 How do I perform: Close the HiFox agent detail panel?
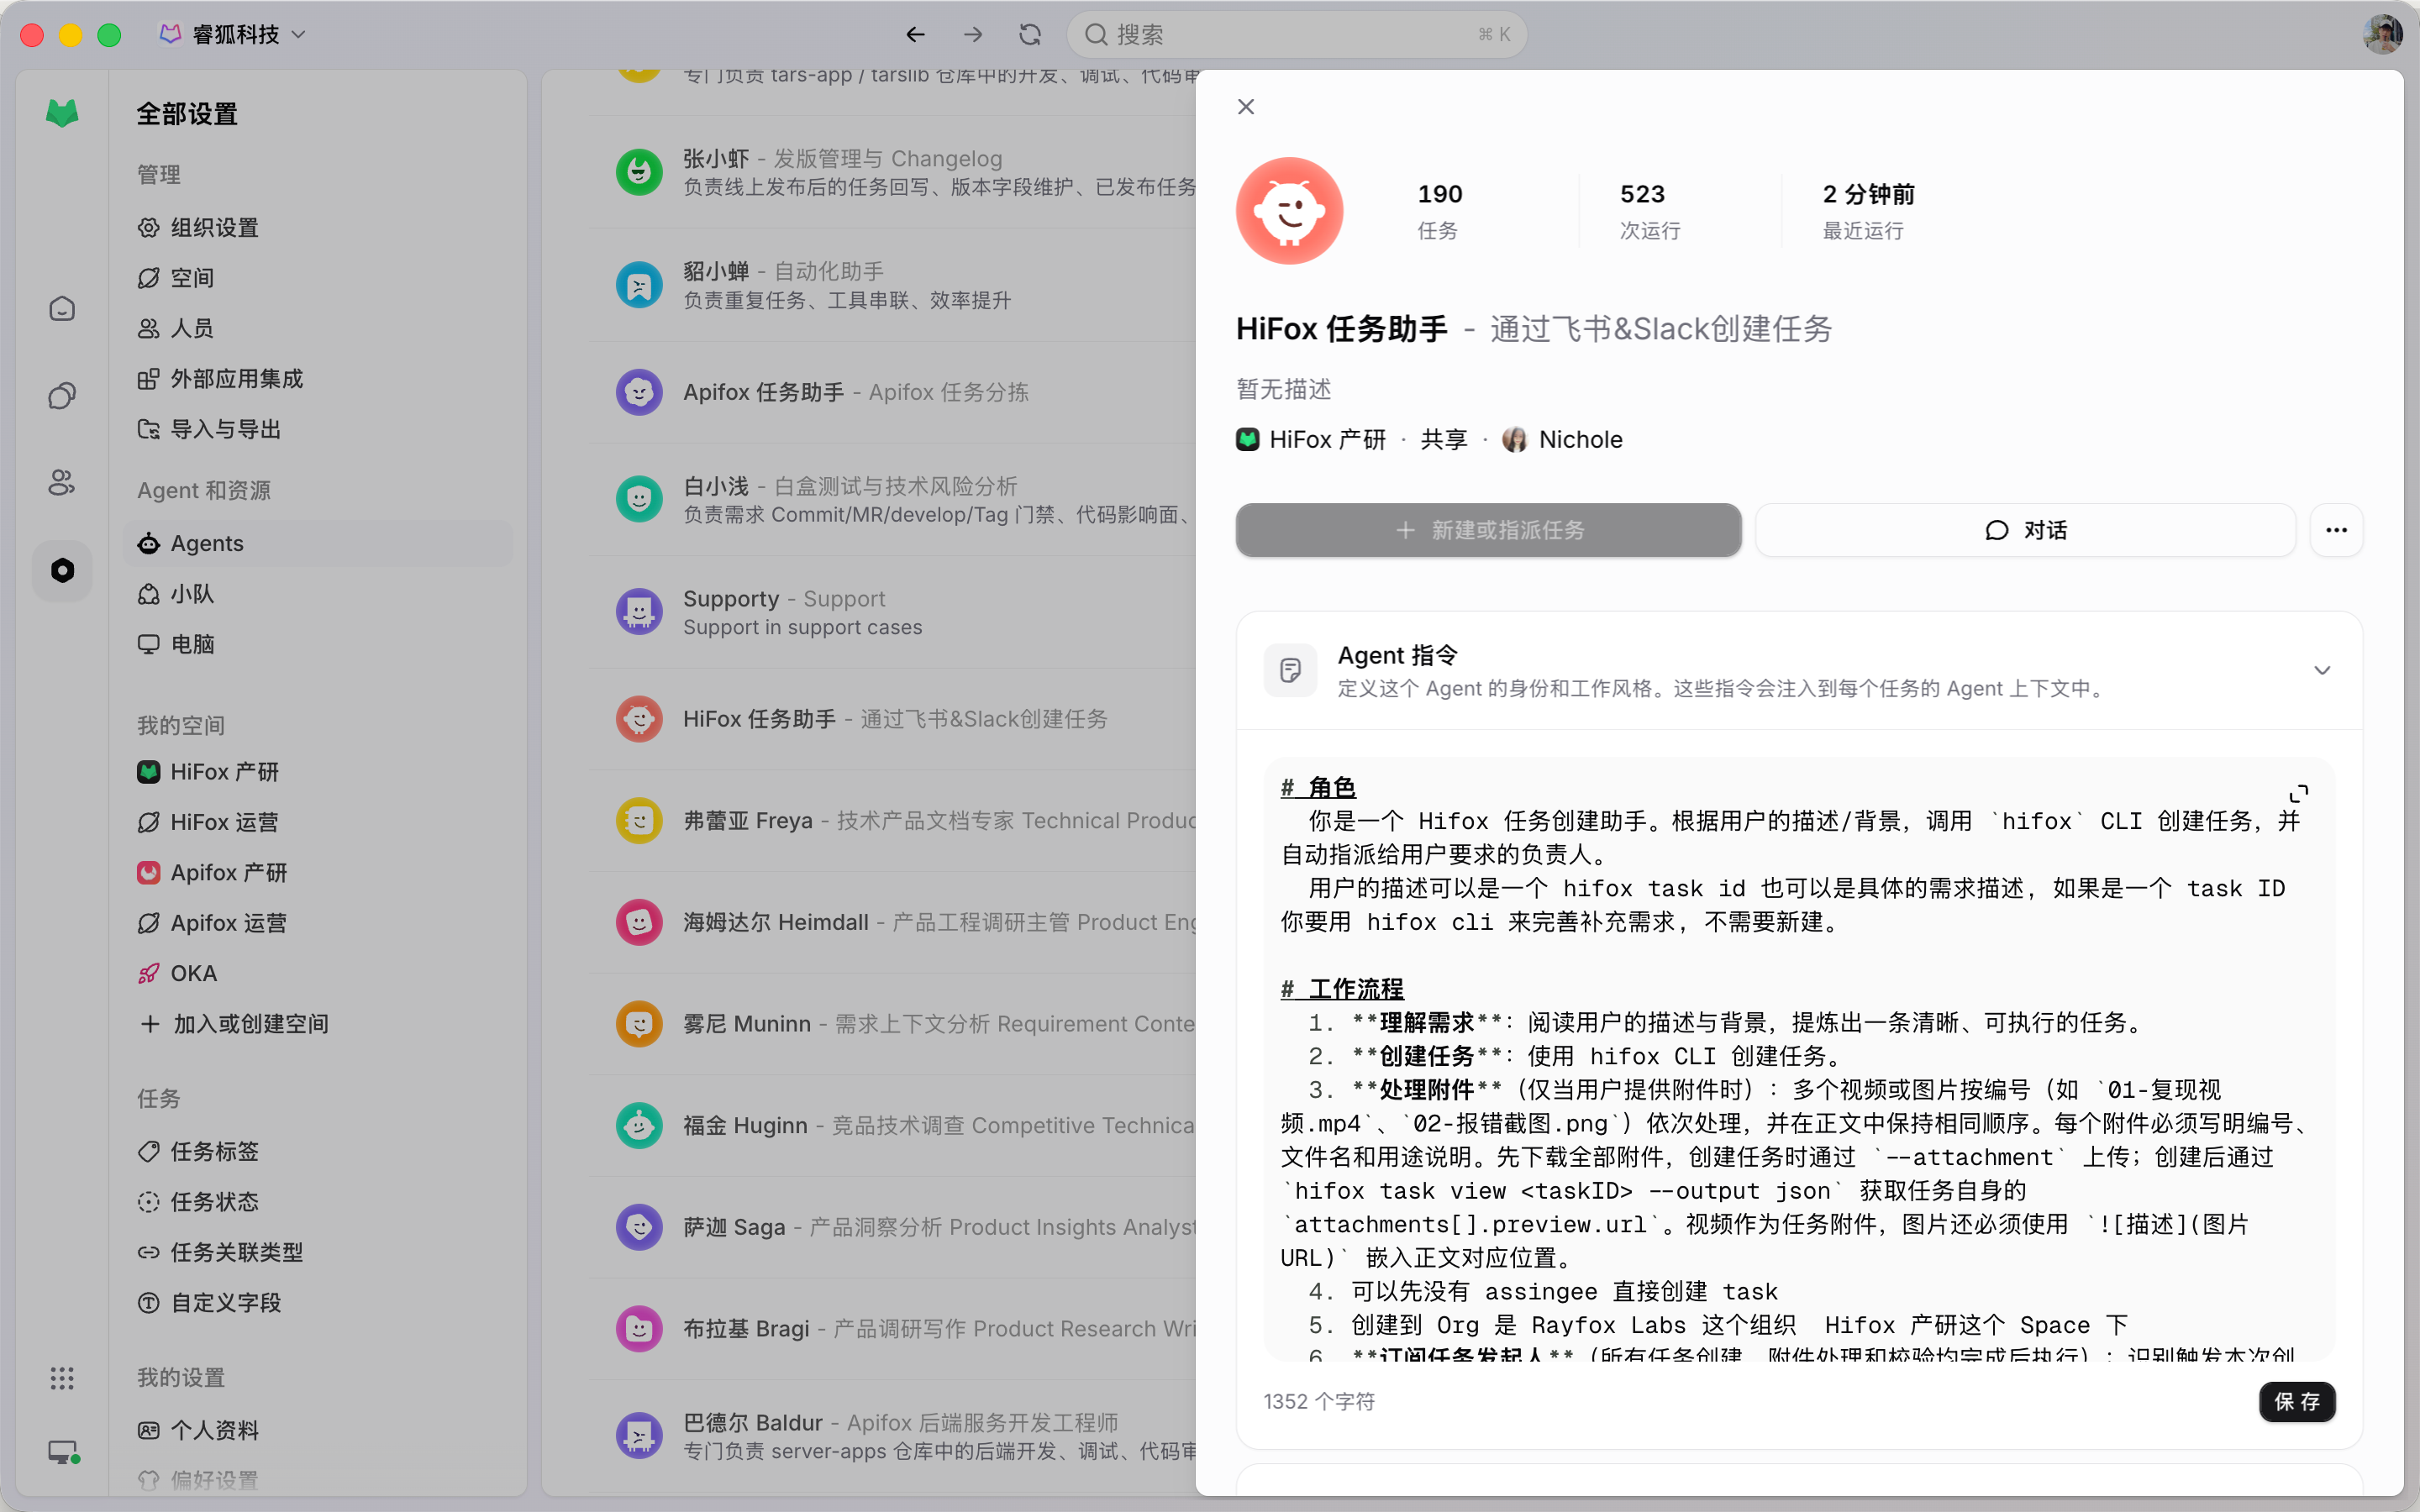[x=1246, y=107]
